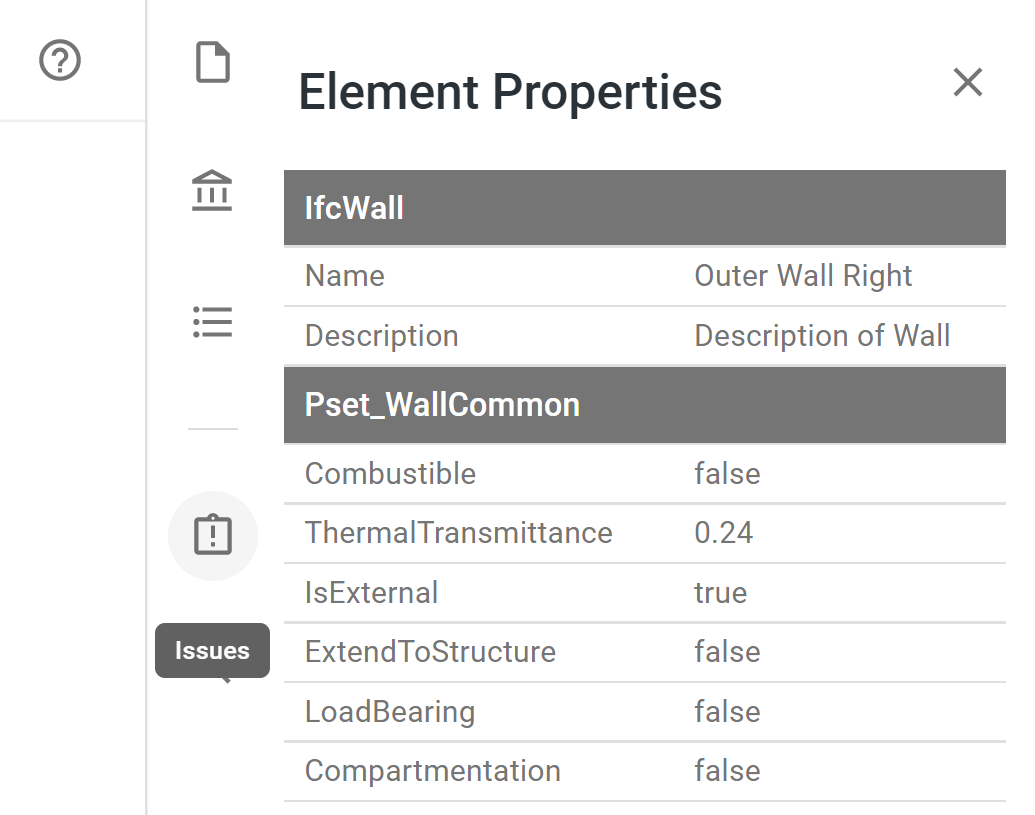The height and width of the screenshot is (815, 1035).
Task: Select the Name property row
Action: coord(644,276)
